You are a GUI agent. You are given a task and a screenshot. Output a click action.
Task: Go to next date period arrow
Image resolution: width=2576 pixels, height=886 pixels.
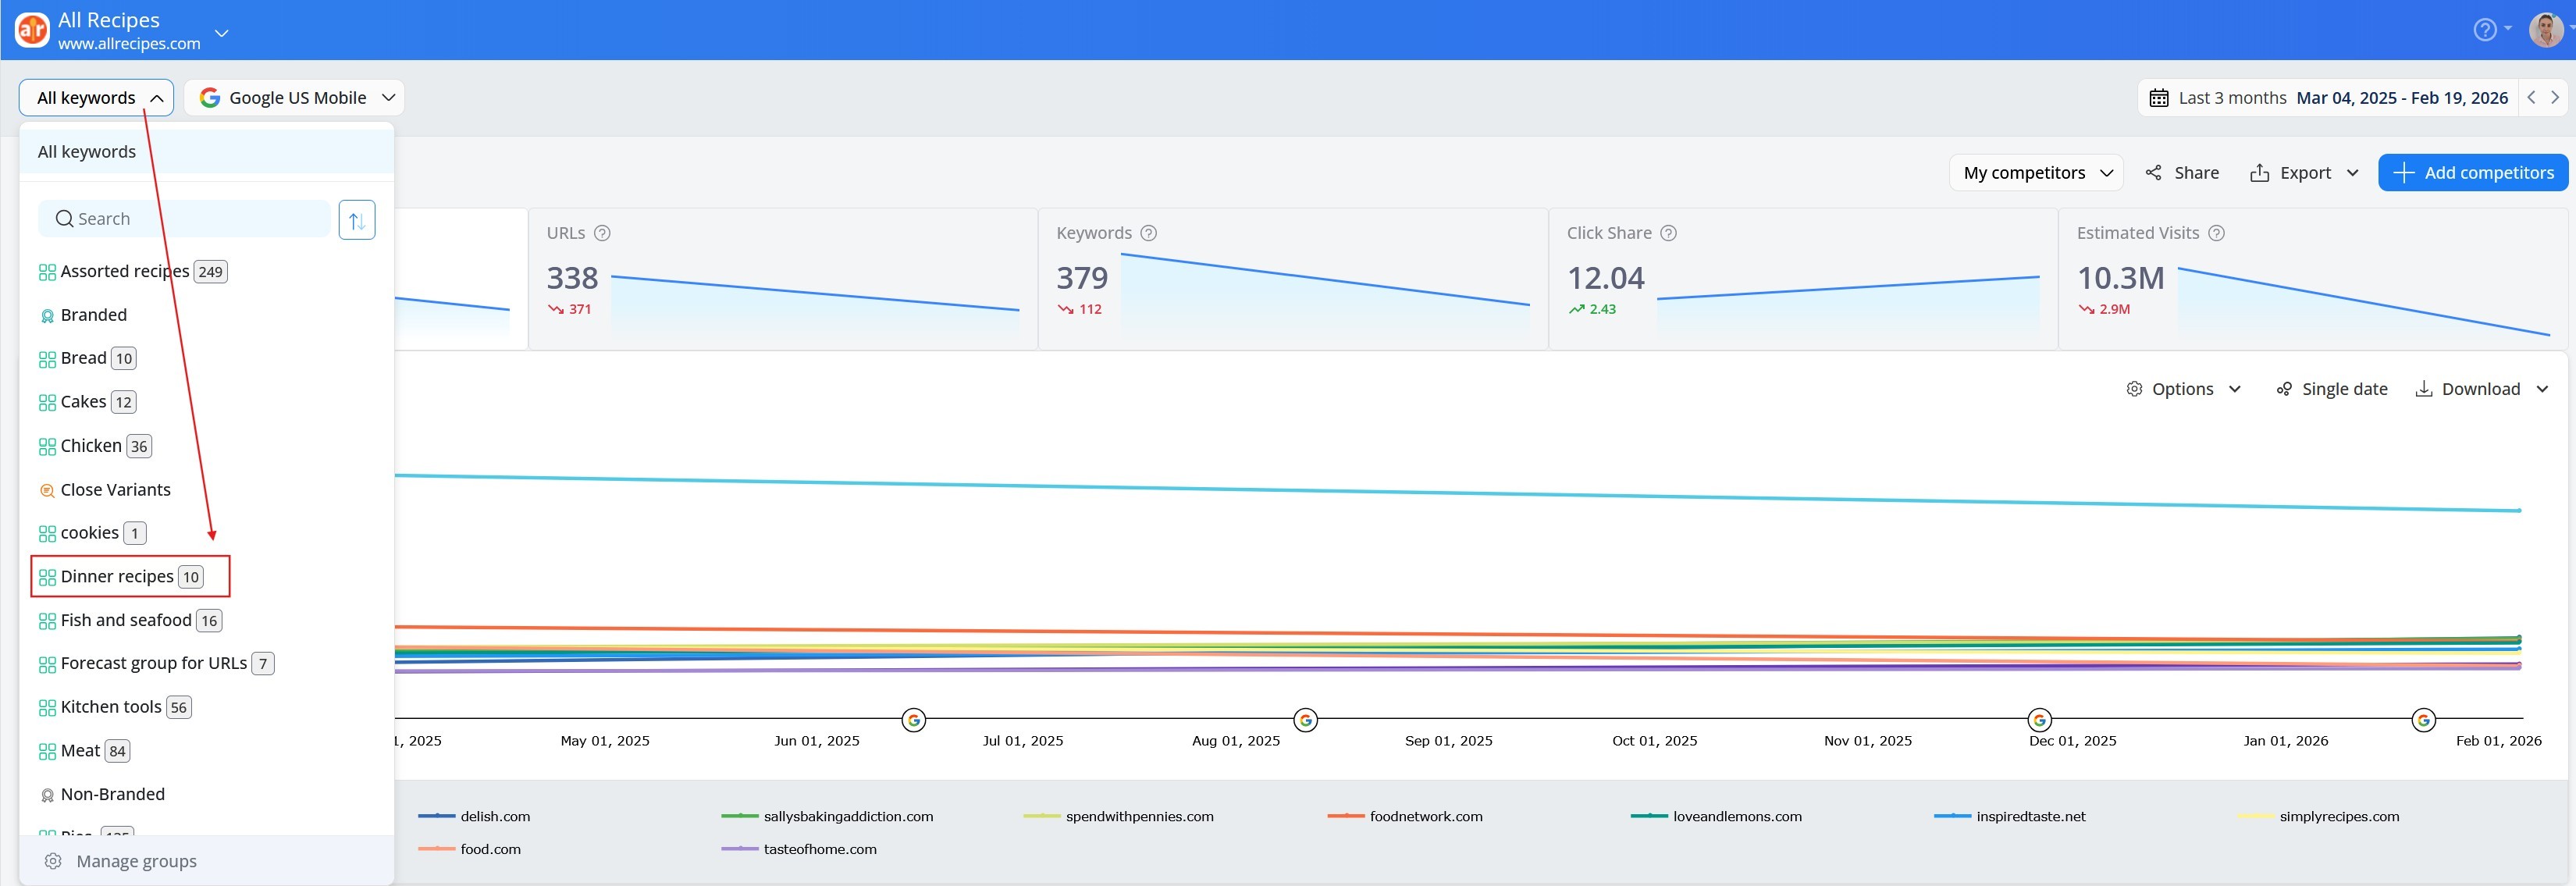point(2554,97)
